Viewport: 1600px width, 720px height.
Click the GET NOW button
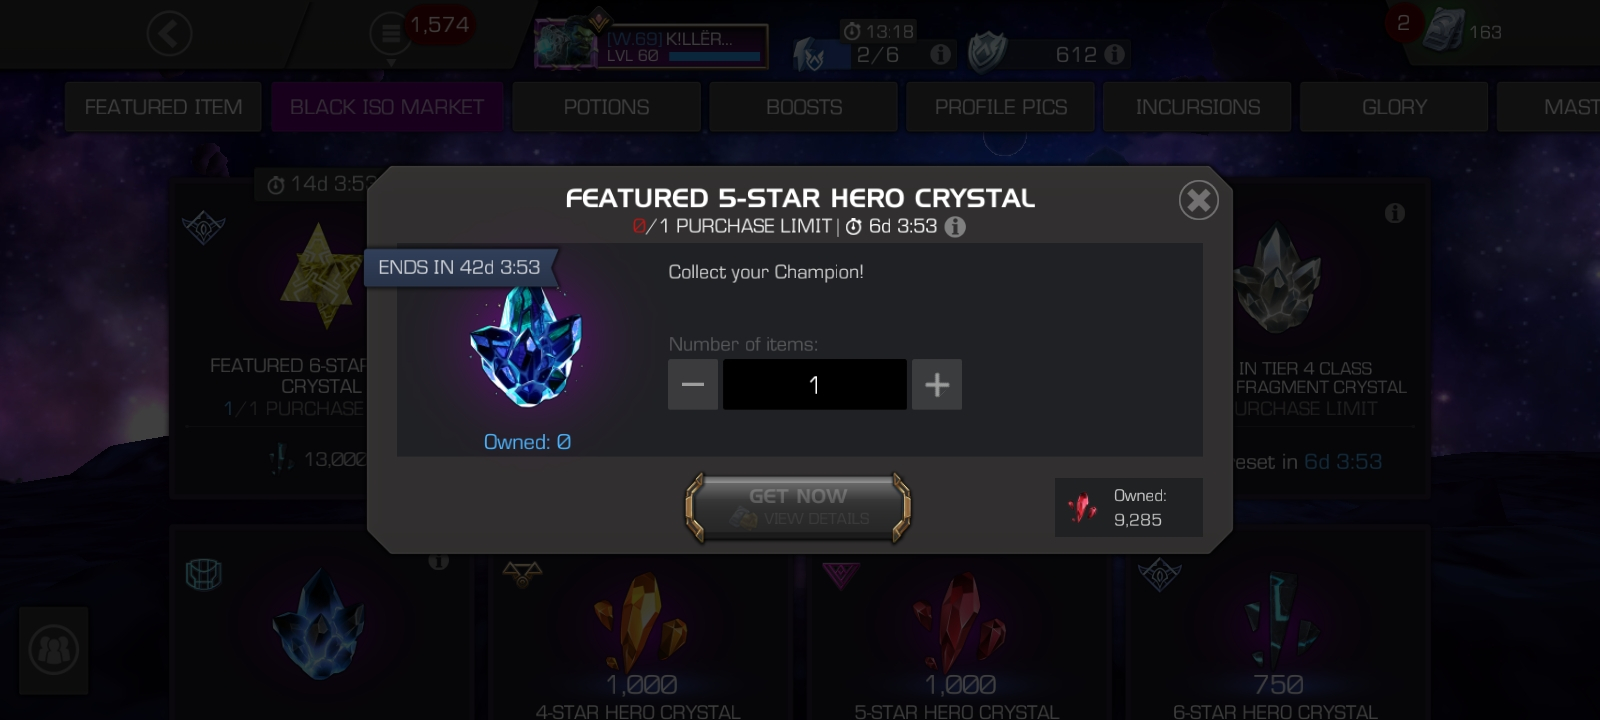798,507
